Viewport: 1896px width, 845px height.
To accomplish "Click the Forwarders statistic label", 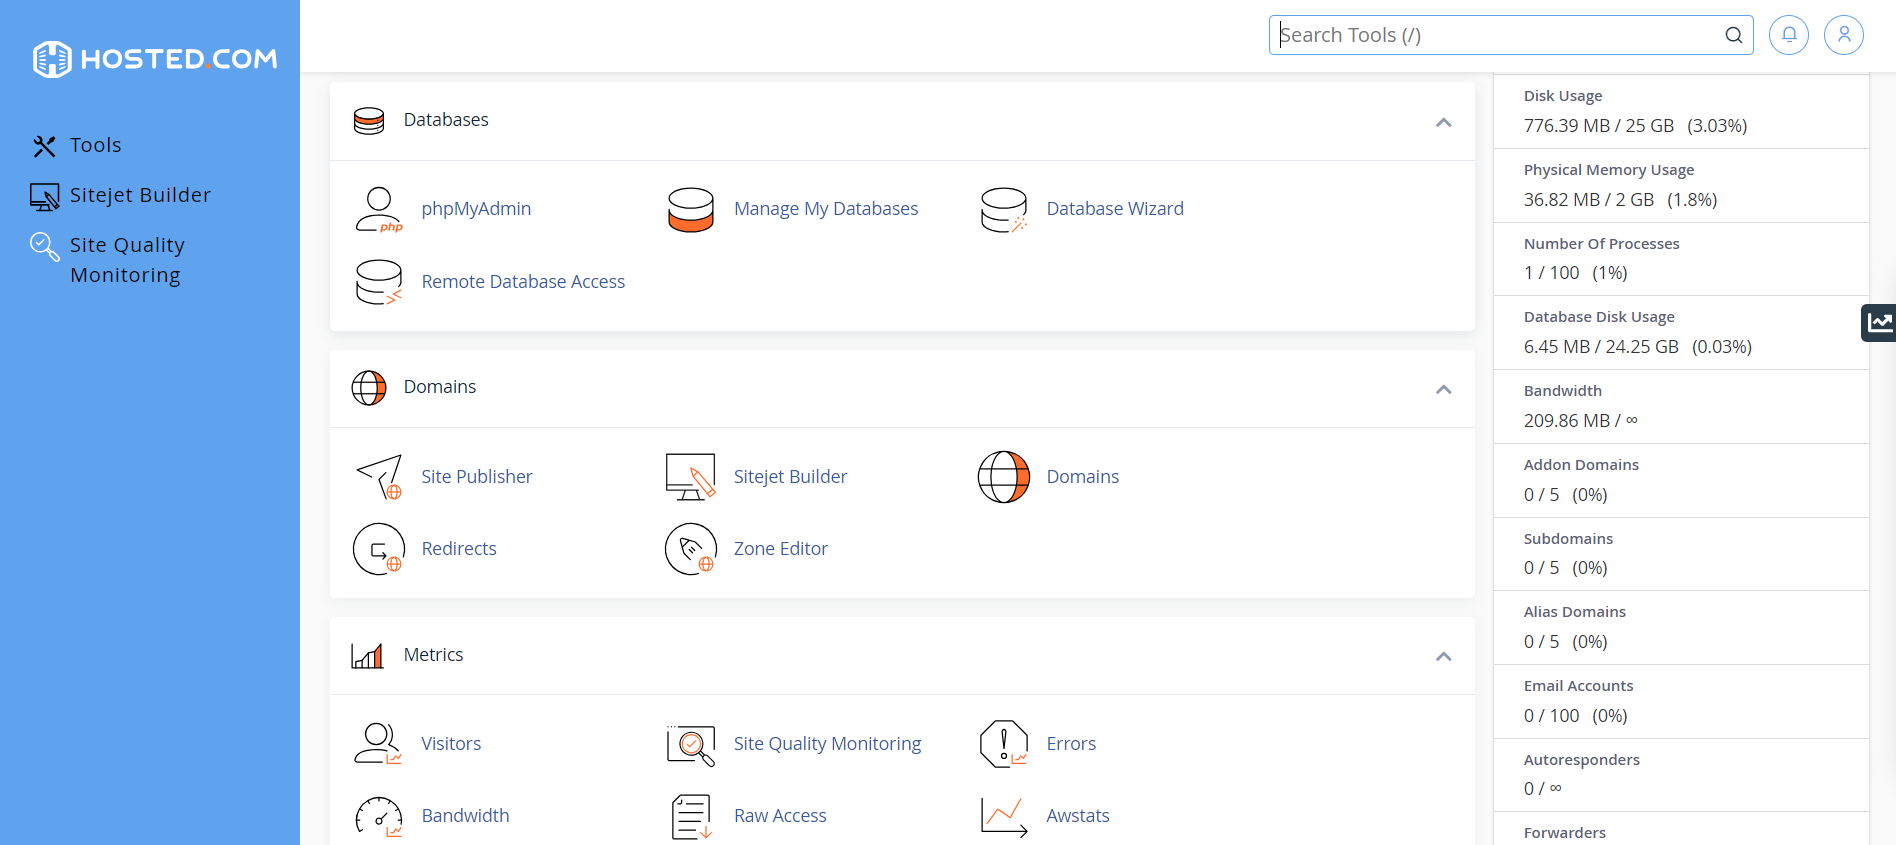I will (x=1565, y=833).
